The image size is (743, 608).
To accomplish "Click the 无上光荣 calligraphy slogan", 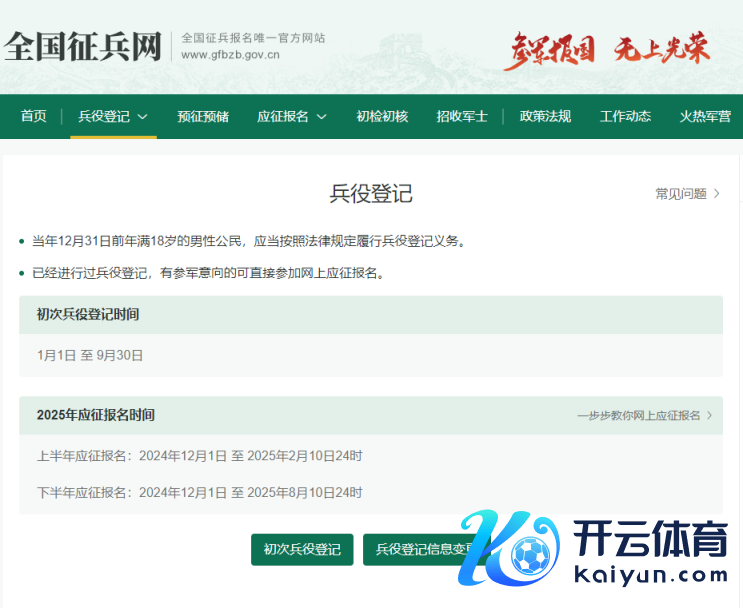I will point(661,48).
